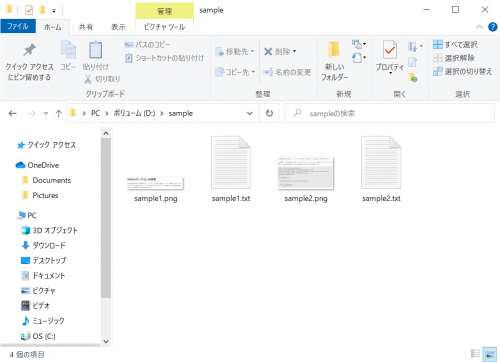Screen dimensions: 500x362
Task: Go Forward with the right arrow
Action: pyautogui.click(x=31, y=114)
